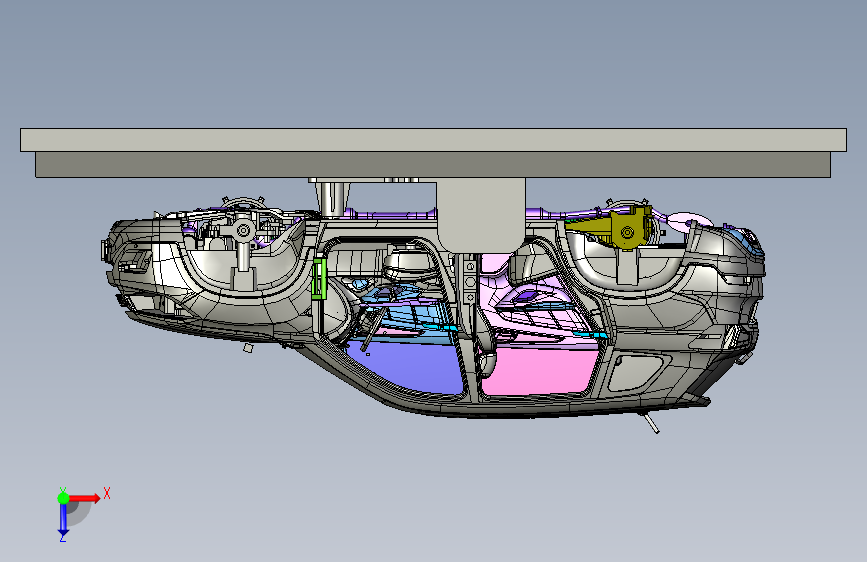Click the Z axis label text

click(x=62, y=538)
